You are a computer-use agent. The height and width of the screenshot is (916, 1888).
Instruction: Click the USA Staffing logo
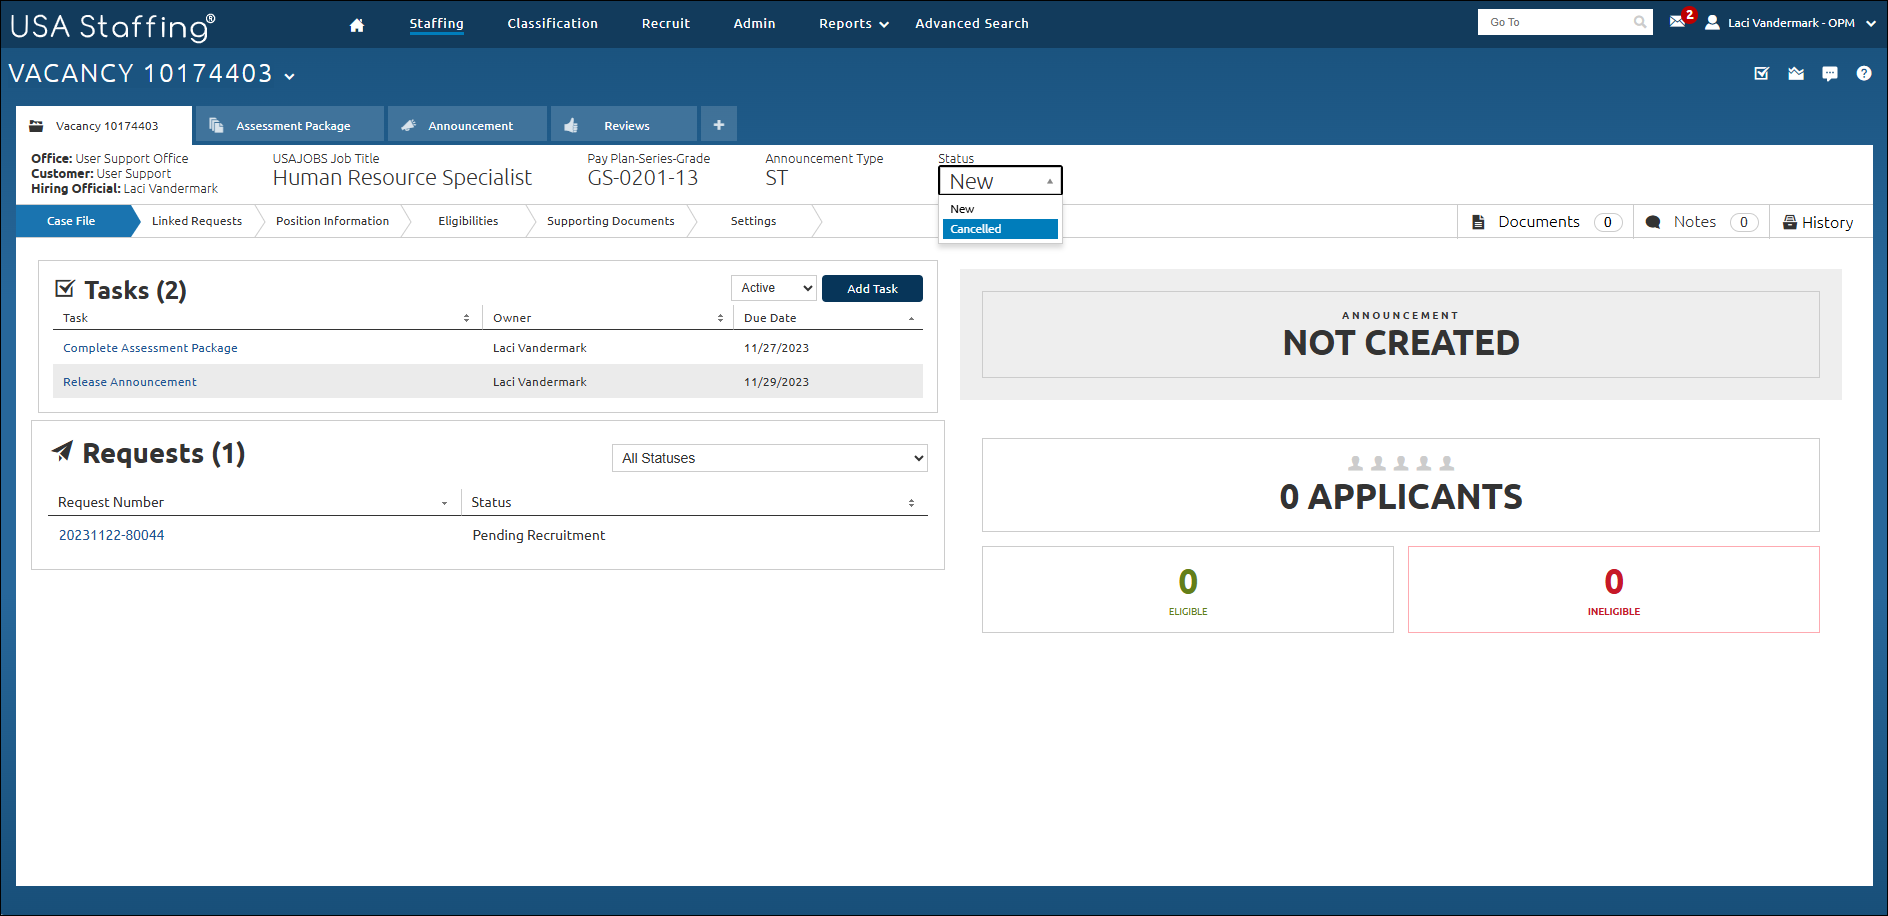[x=113, y=26]
